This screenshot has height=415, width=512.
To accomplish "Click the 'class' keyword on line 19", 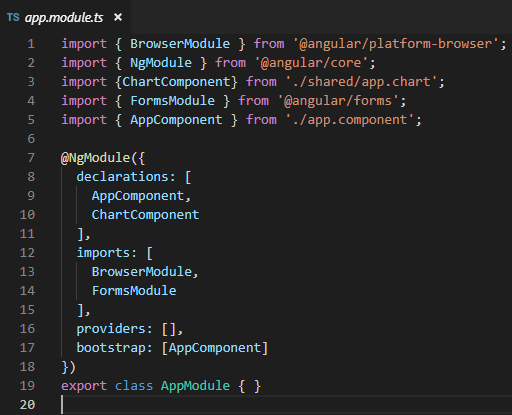I will point(134,386).
